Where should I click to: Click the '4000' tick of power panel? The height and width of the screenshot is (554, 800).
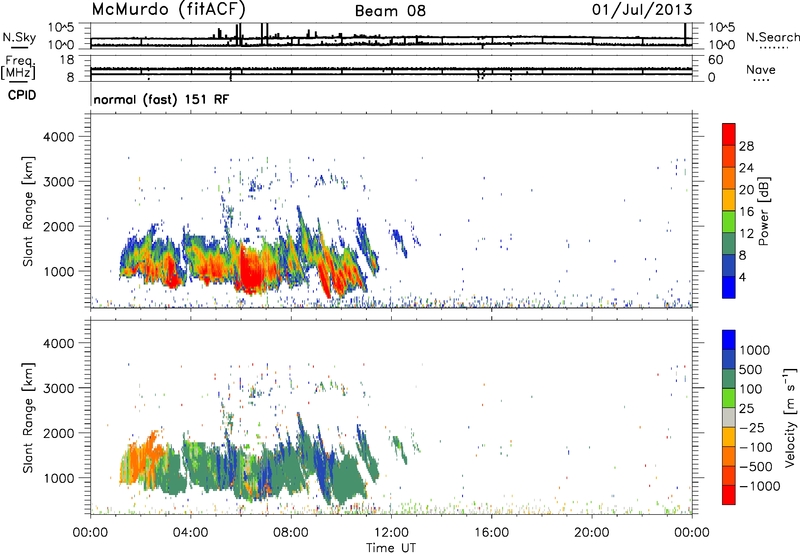coord(59,137)
